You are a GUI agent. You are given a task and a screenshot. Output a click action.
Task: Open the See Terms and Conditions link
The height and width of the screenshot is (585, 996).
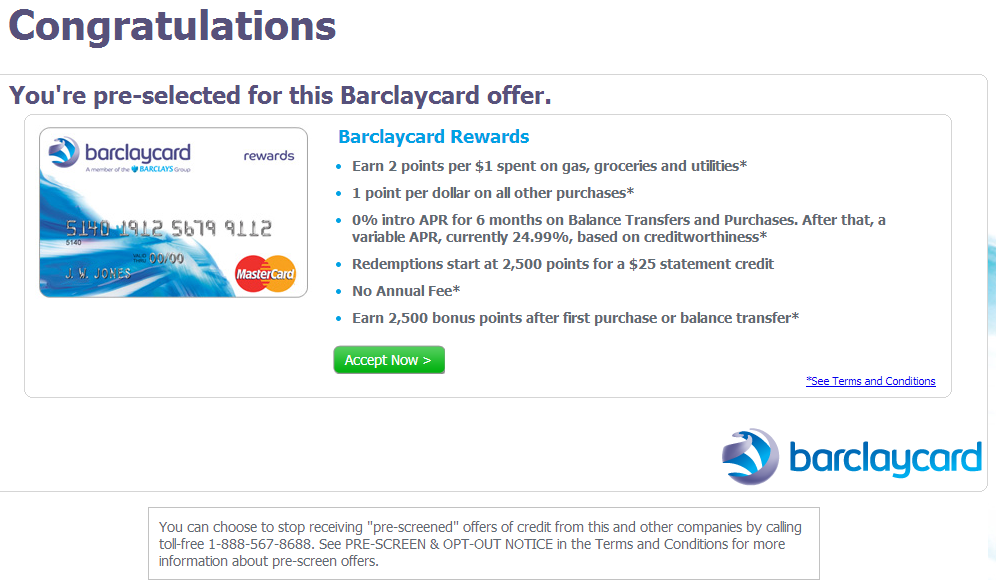[x=870, y=381]
